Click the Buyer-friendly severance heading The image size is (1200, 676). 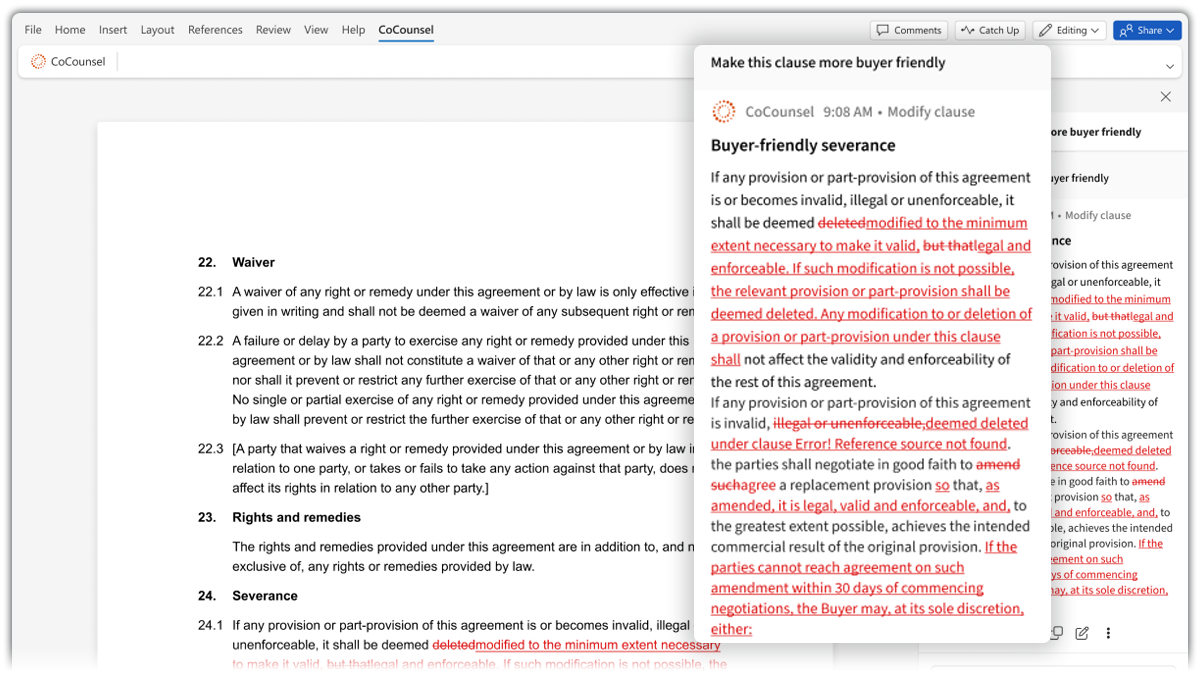[803, 146]
